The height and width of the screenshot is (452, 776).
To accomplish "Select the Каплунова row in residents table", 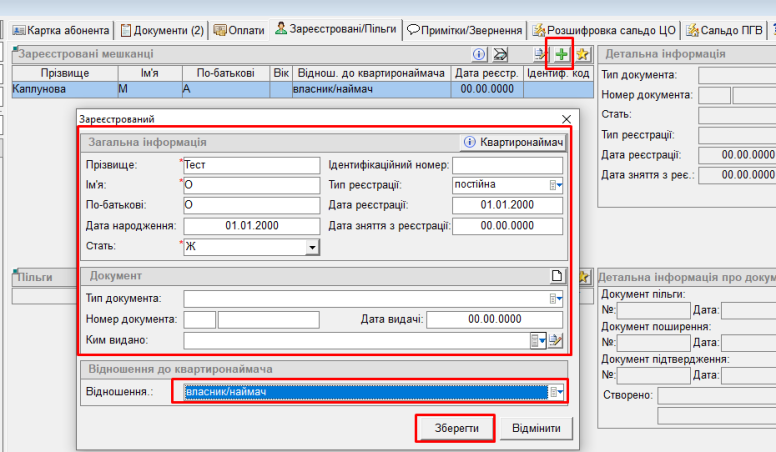I will click(60, 90).
